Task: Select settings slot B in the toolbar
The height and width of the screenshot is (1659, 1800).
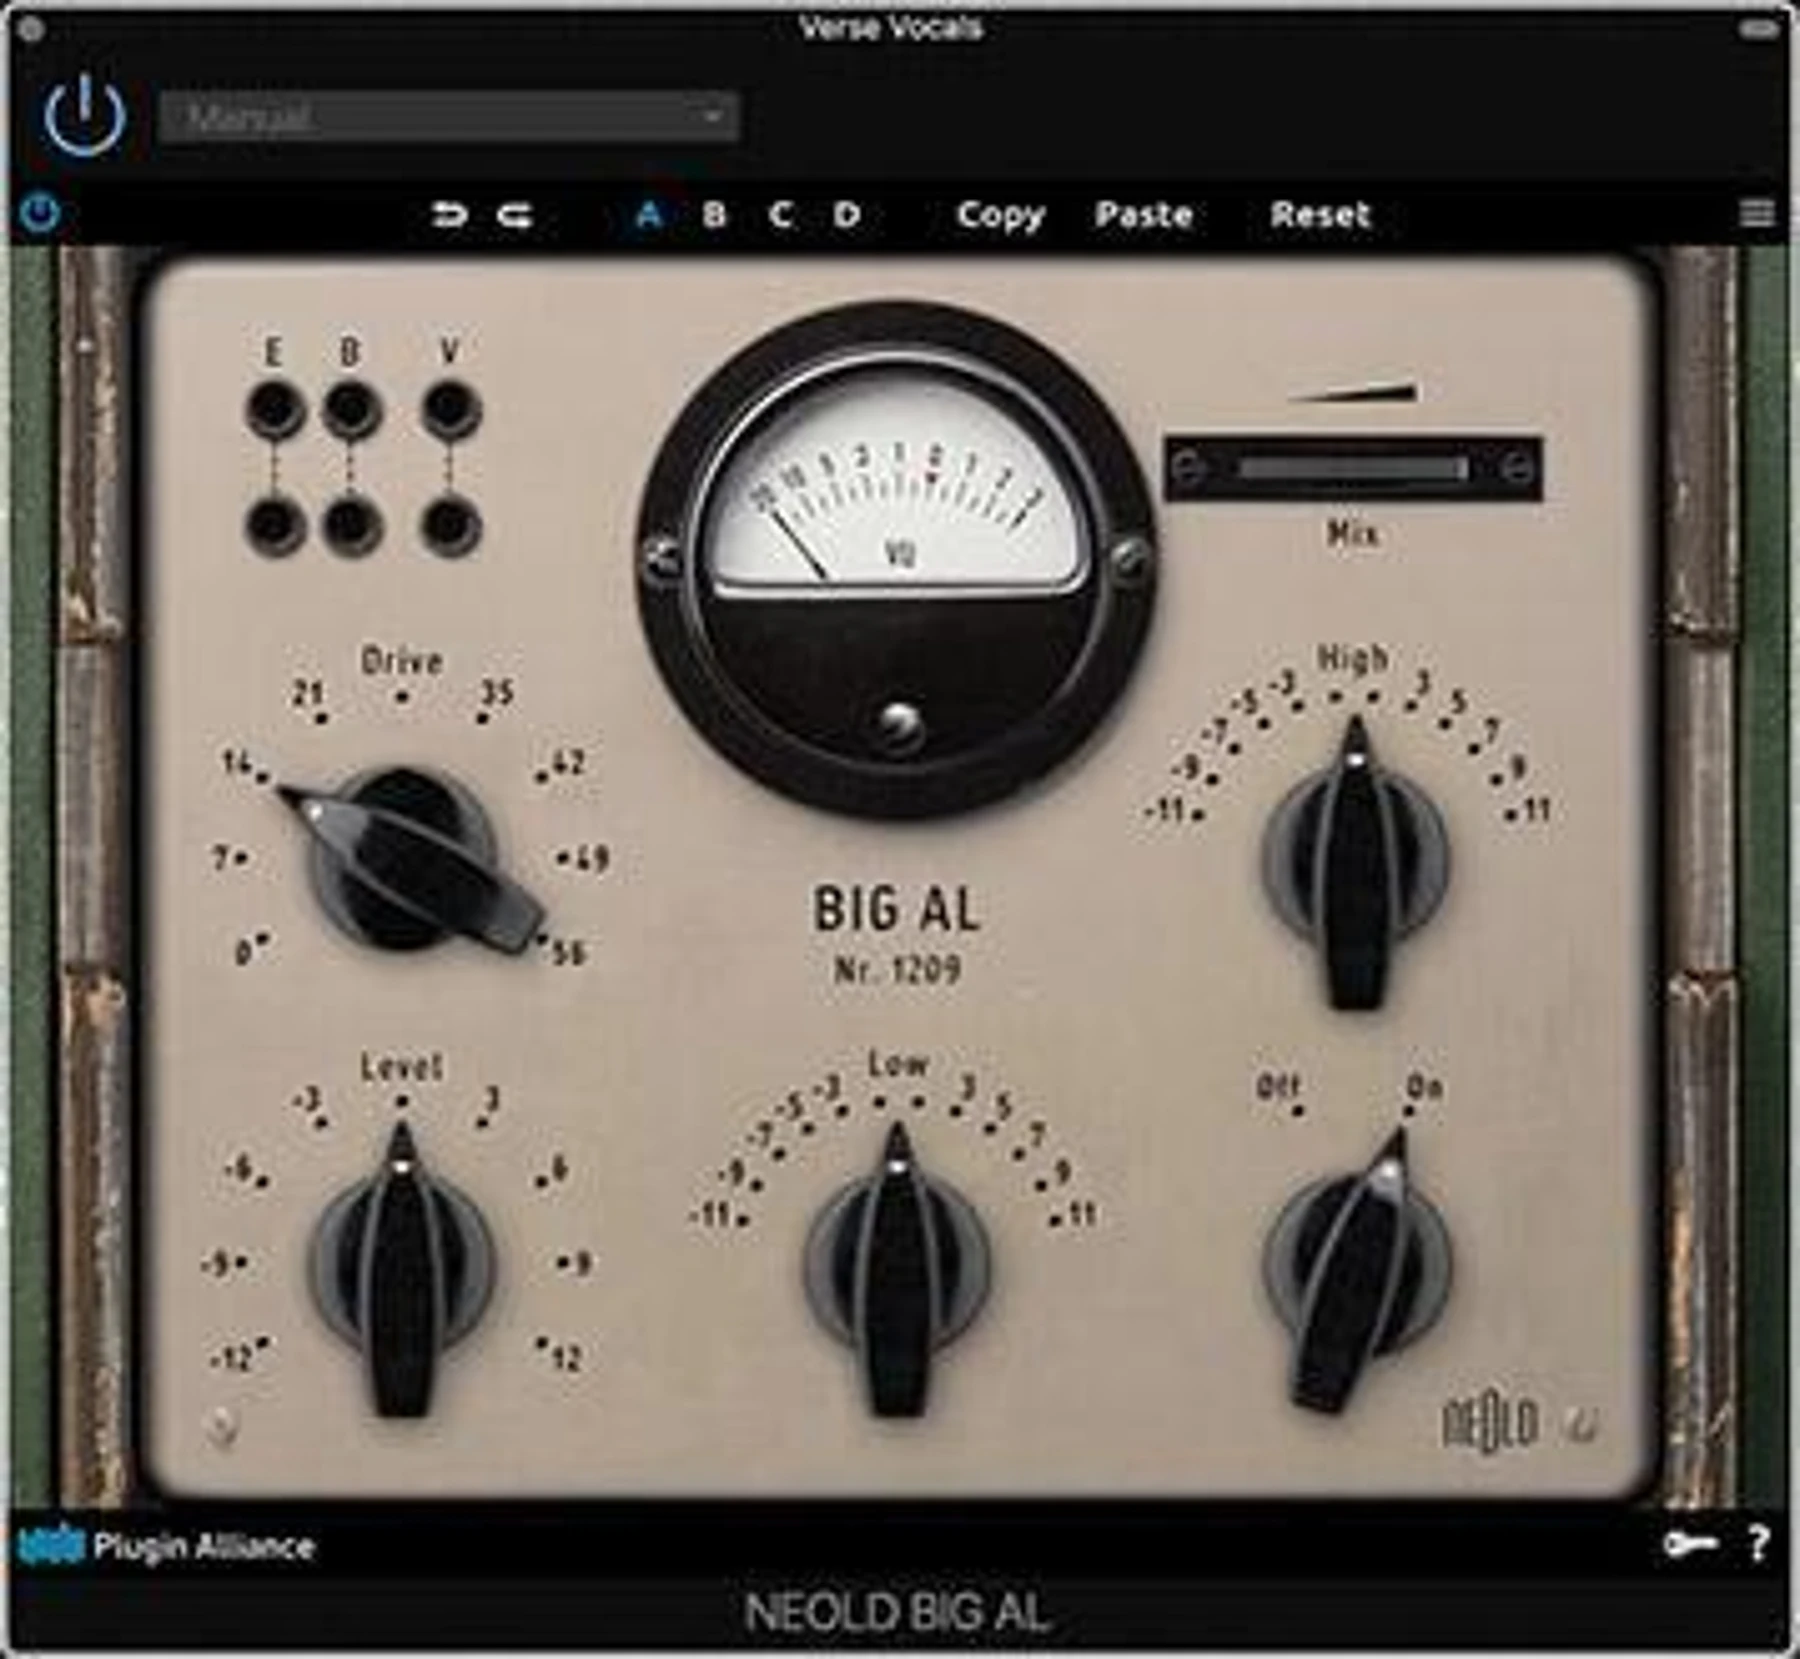Action: 714,214
